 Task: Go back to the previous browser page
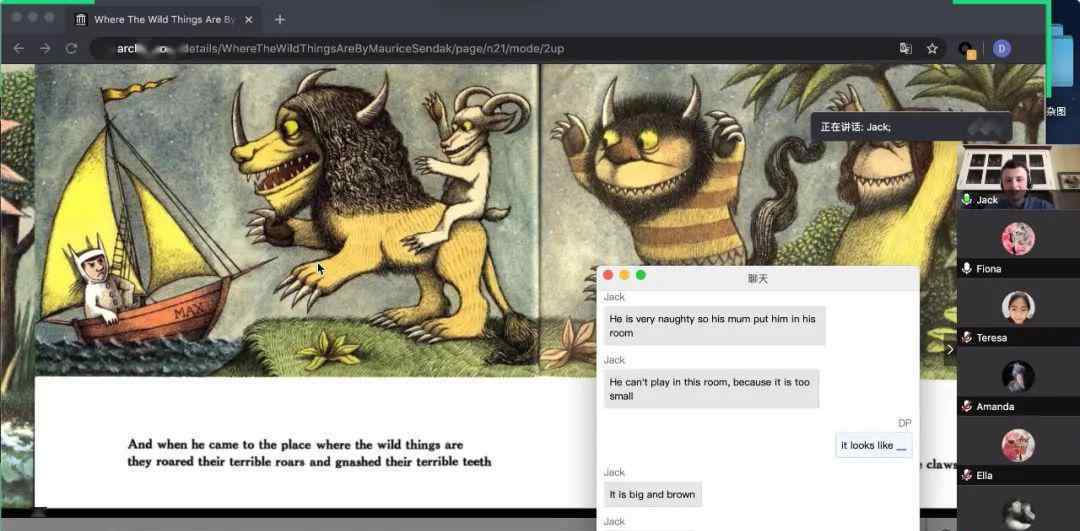(19, 48)
